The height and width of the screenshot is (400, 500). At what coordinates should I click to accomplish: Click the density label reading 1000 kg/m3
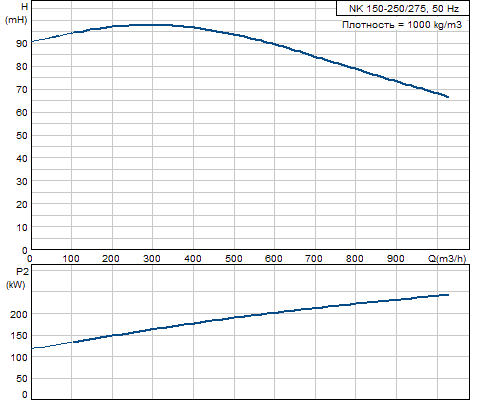(402, 25)
